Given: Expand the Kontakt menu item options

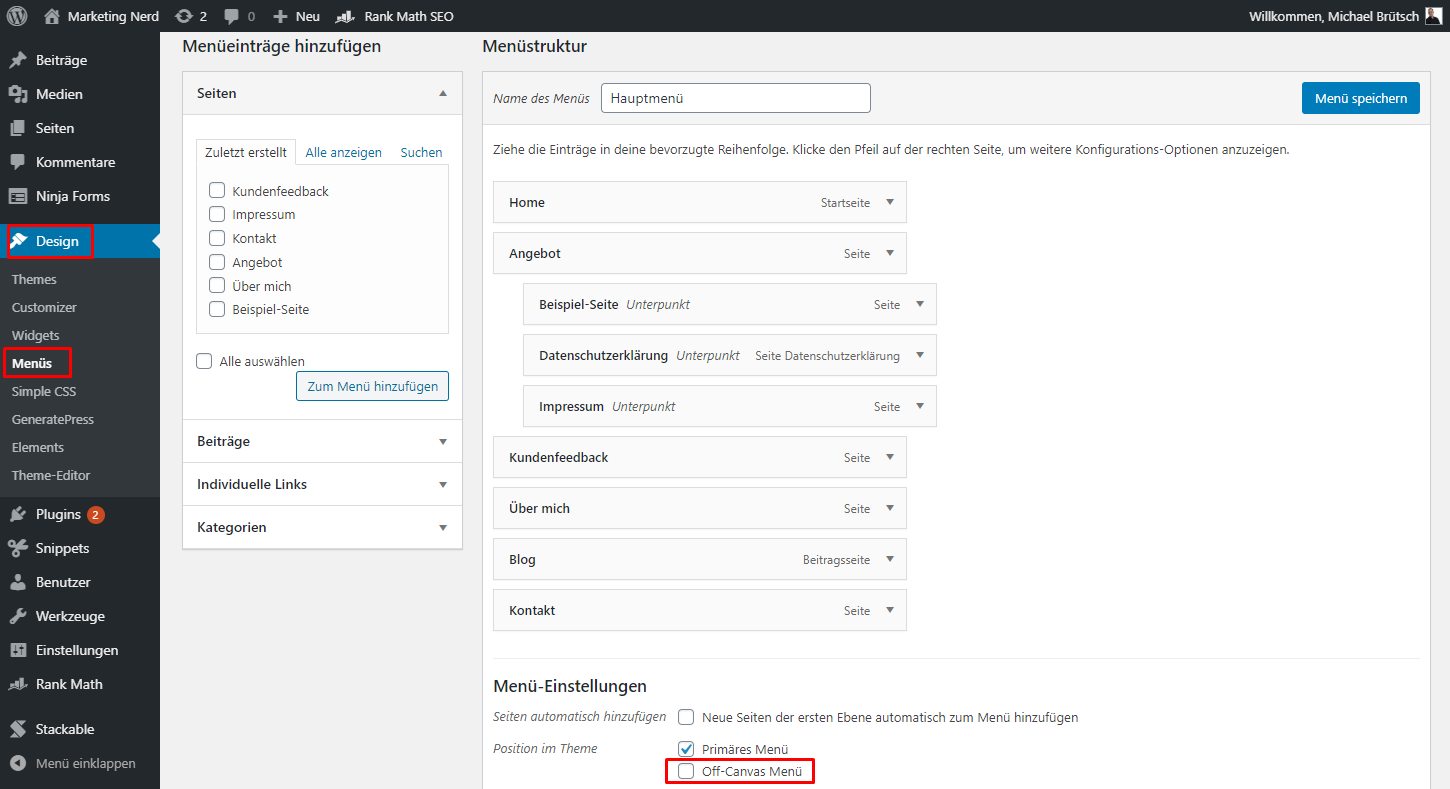Looking at the screenshot, I should tap(890, 610).
